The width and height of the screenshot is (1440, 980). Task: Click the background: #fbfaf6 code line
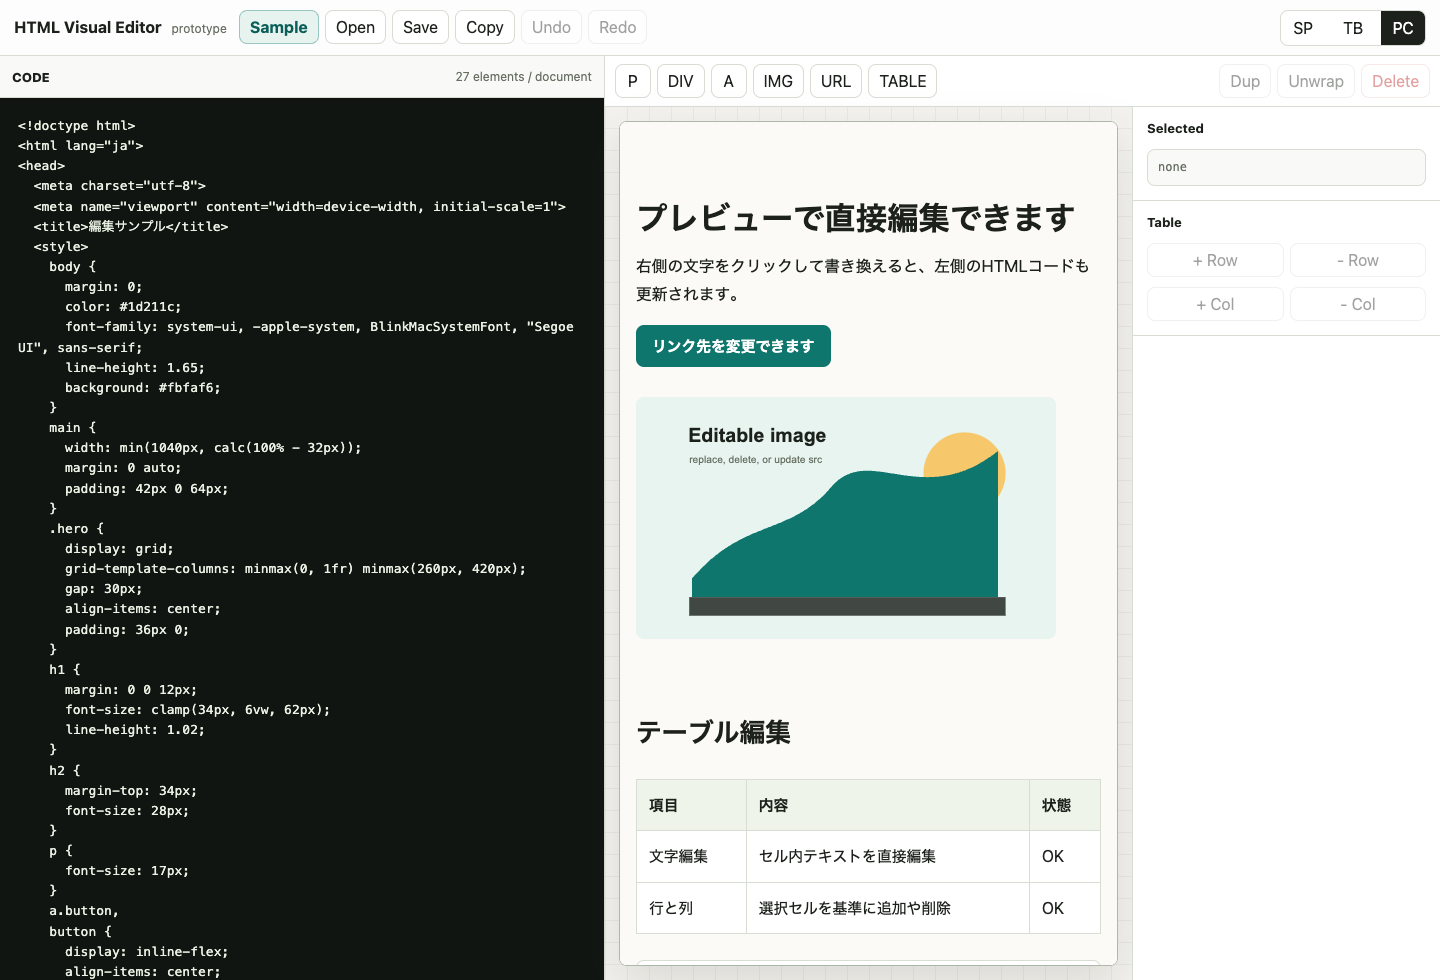point(143,388)
